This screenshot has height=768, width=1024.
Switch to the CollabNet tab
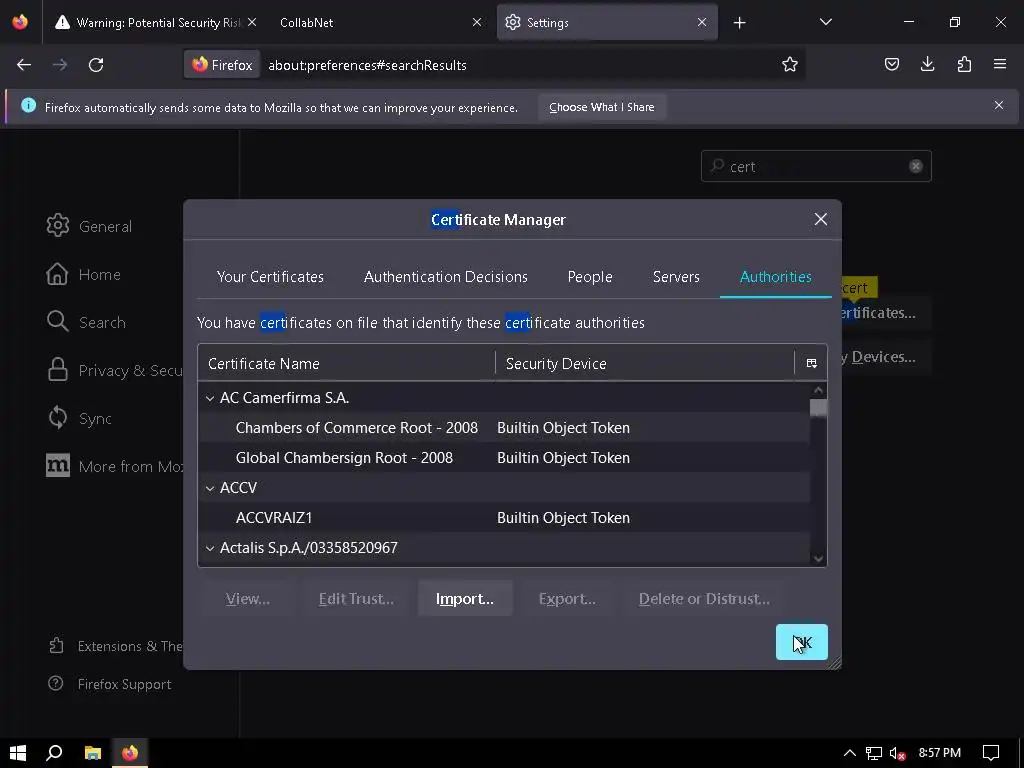click(x=381, y=22)
